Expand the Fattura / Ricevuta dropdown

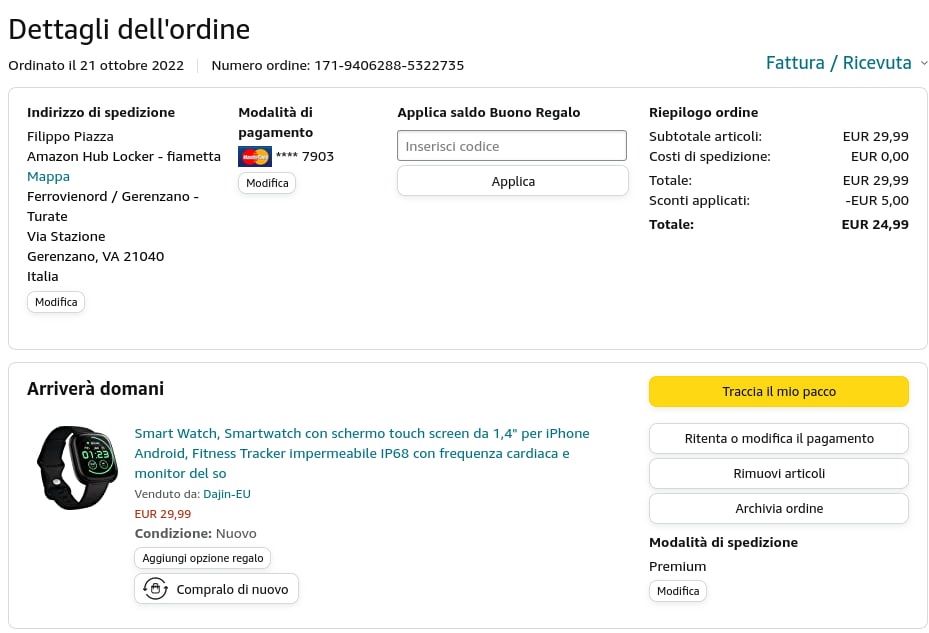846,63
